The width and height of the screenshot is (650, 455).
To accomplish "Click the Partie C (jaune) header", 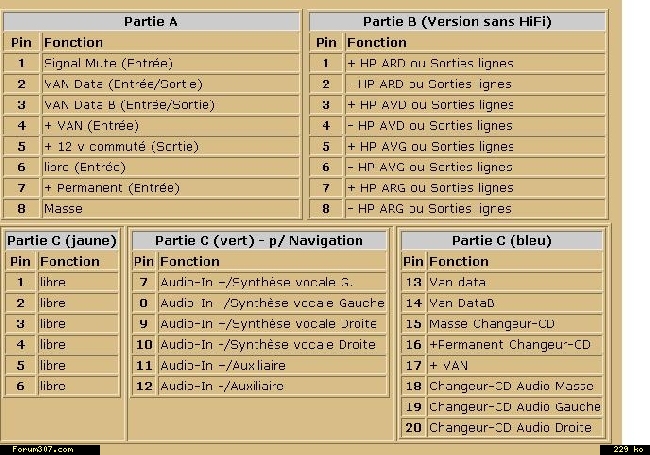I will (x=62, y=240).
